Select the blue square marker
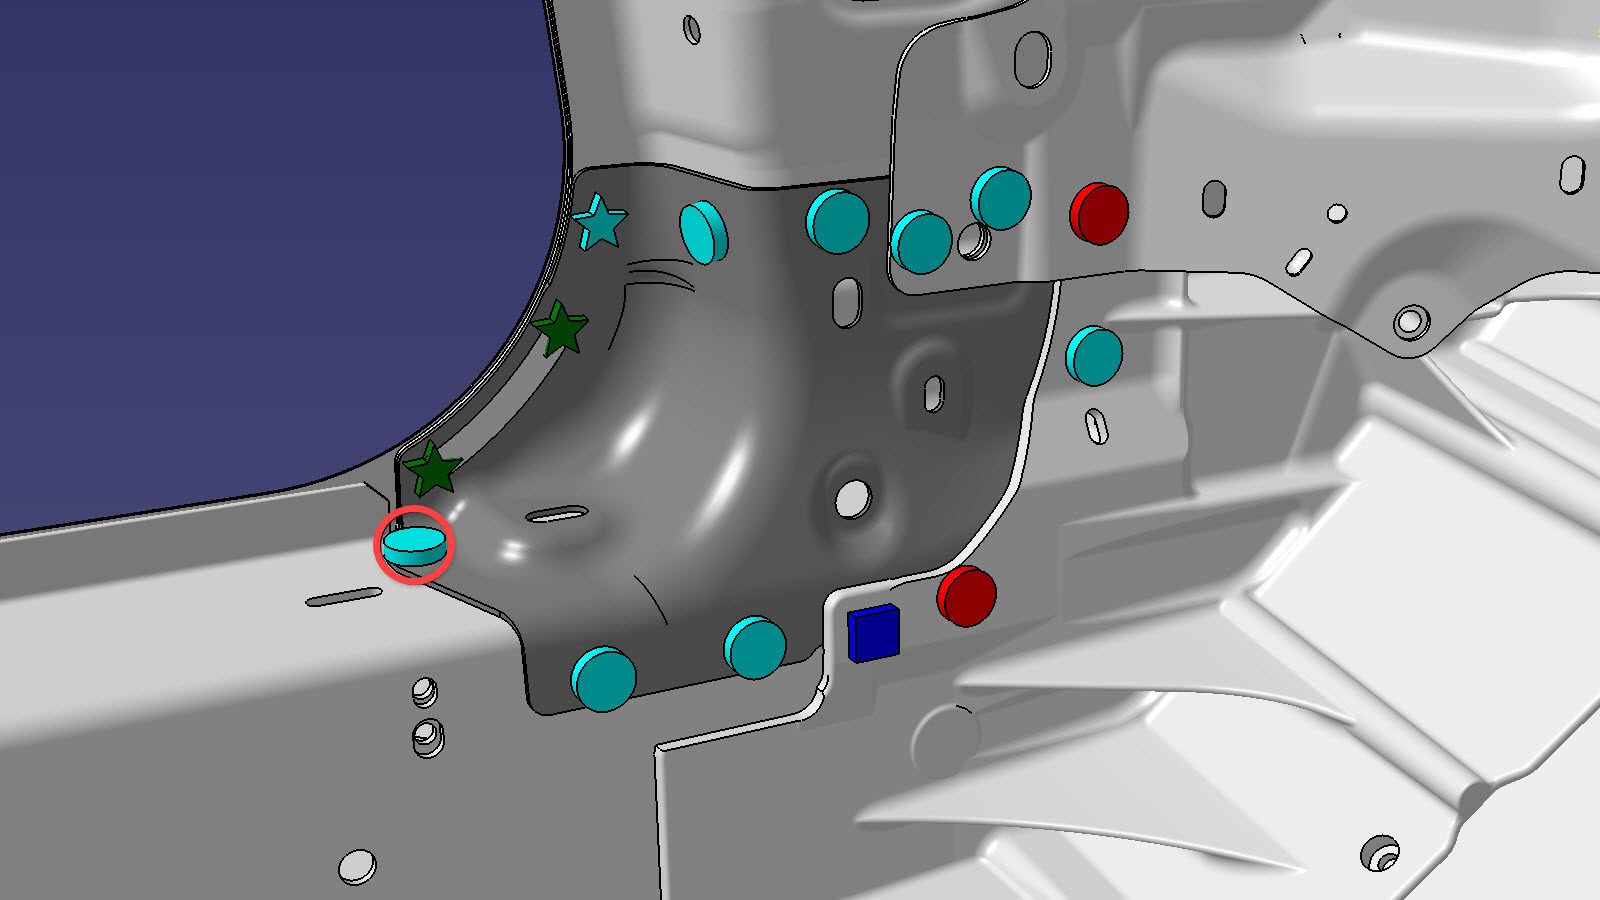 pyautogui.click(x=873, y=633)
